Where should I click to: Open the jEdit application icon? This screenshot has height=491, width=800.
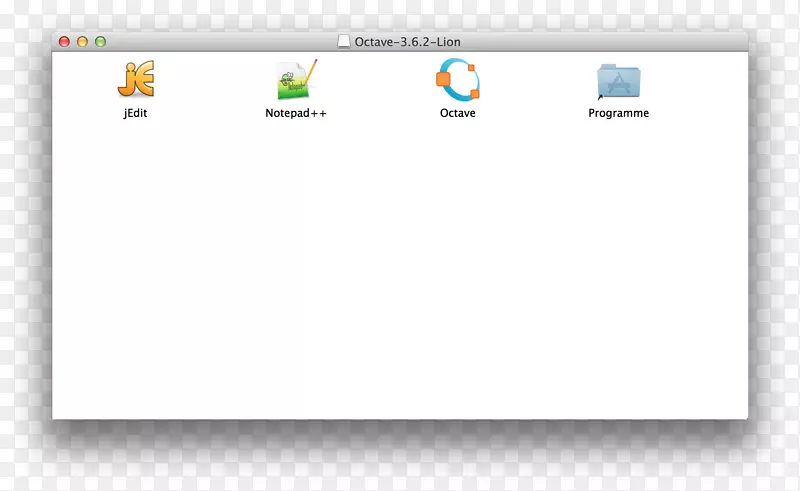coord(136,79)
